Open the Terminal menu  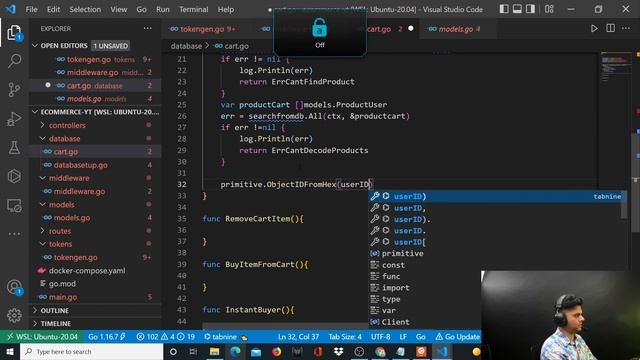tap(193, 9)
